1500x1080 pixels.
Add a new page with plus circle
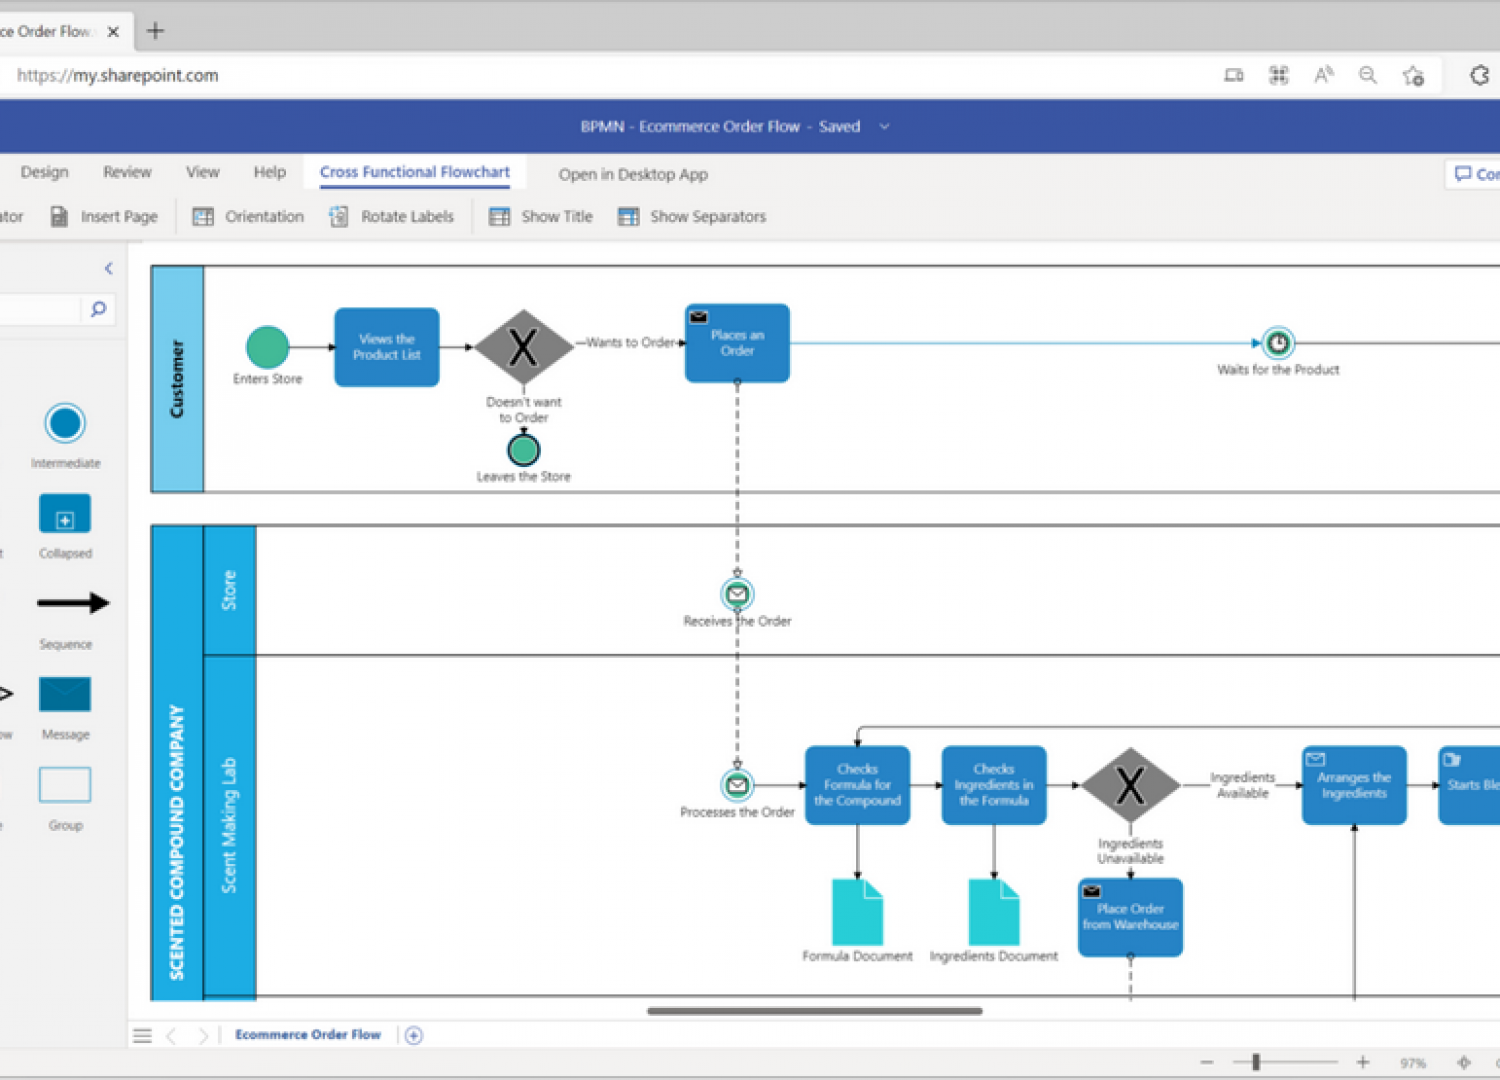coord(414,1036)
